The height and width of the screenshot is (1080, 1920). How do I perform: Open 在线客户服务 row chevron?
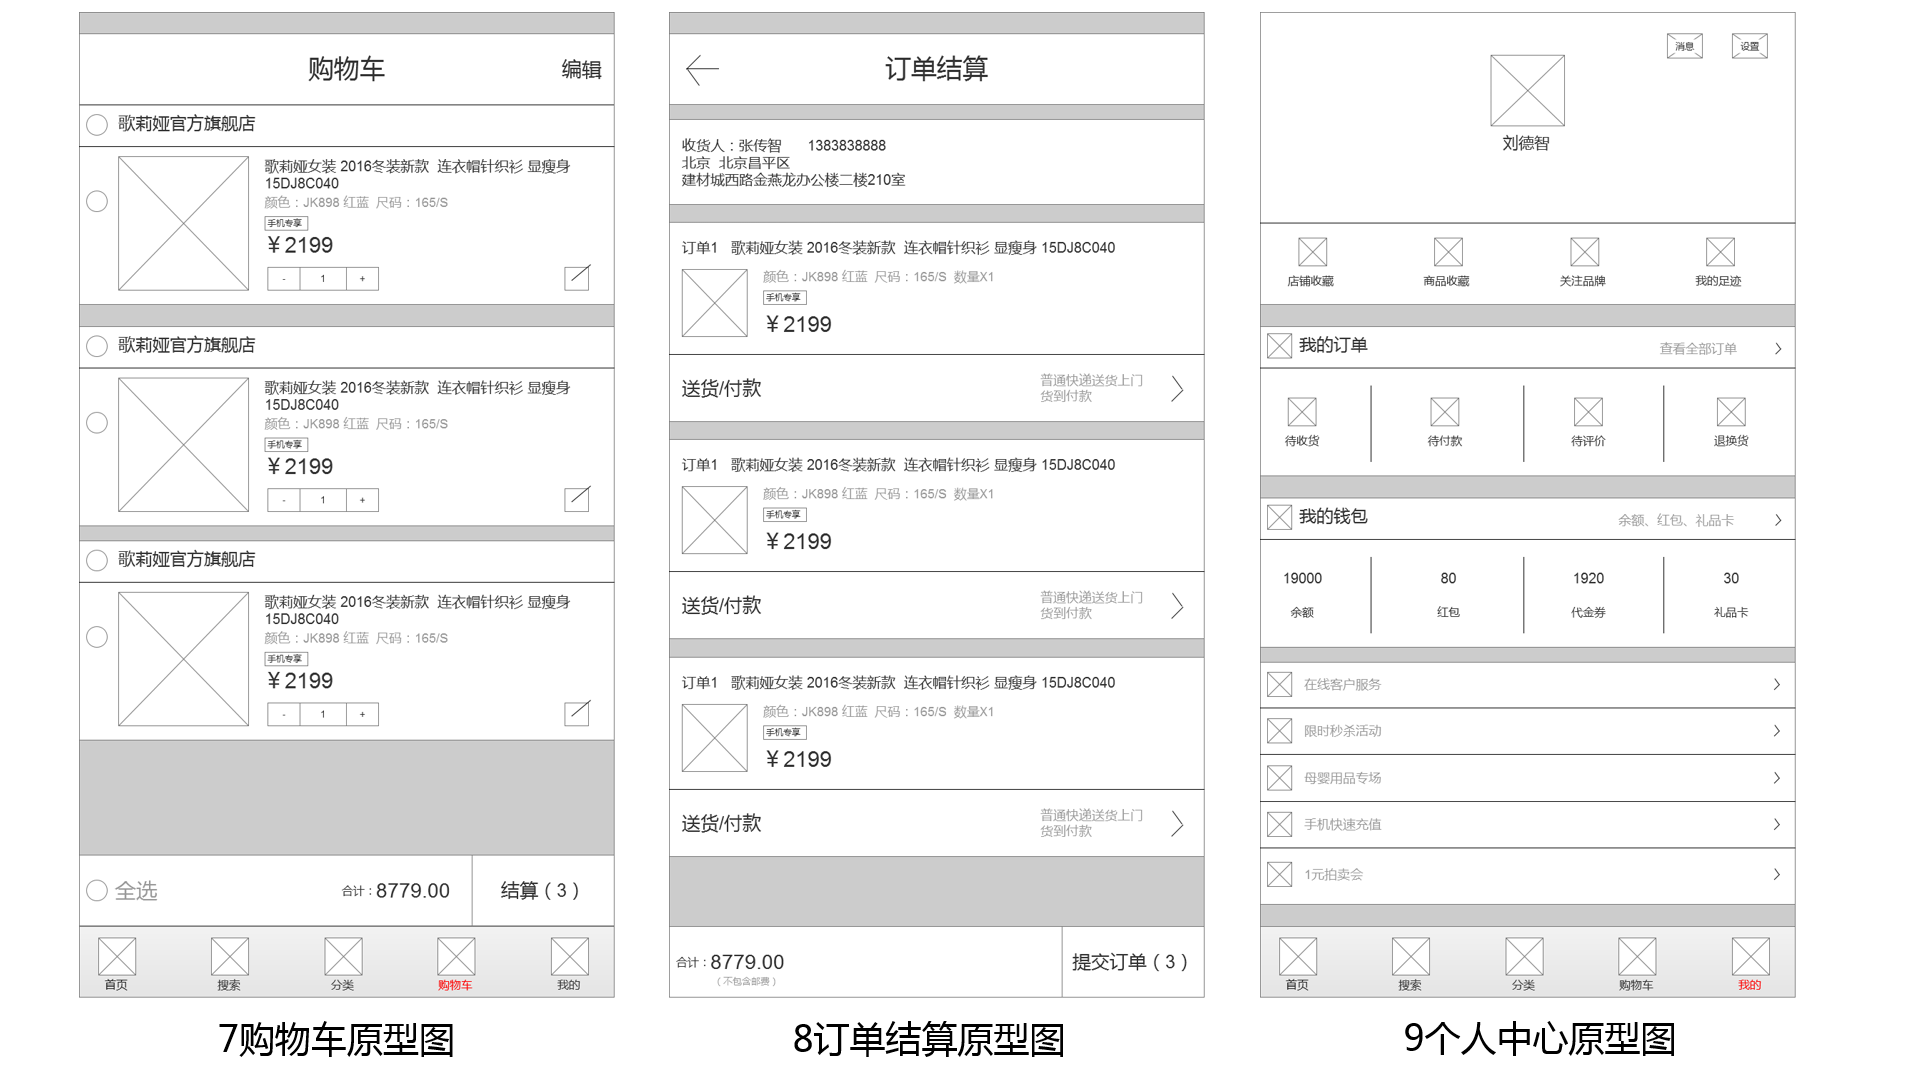tap(1777, 684)
